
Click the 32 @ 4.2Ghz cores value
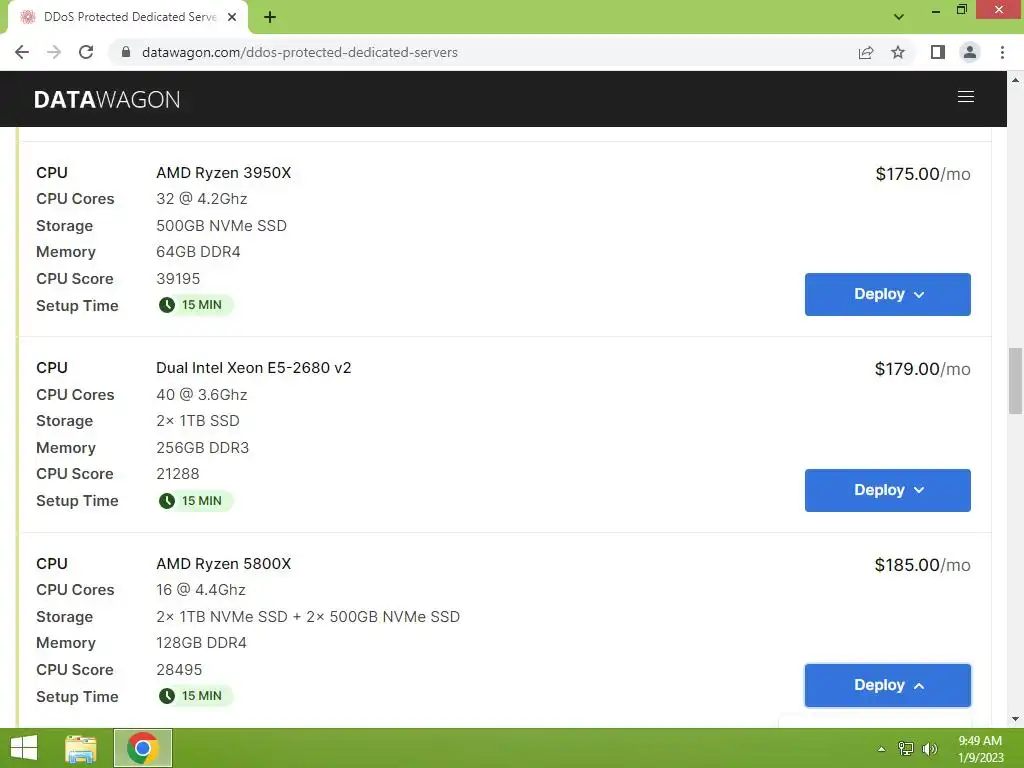(x=202, y=199)
